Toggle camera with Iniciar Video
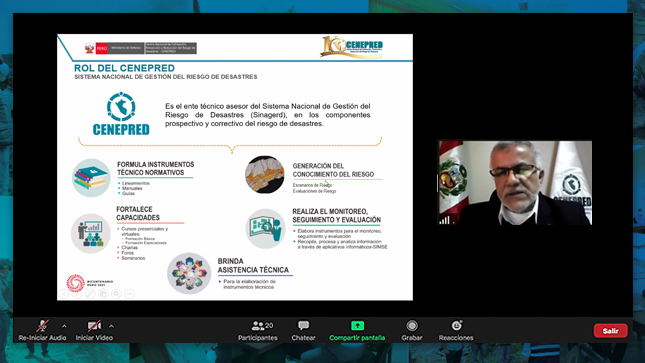 94,331
